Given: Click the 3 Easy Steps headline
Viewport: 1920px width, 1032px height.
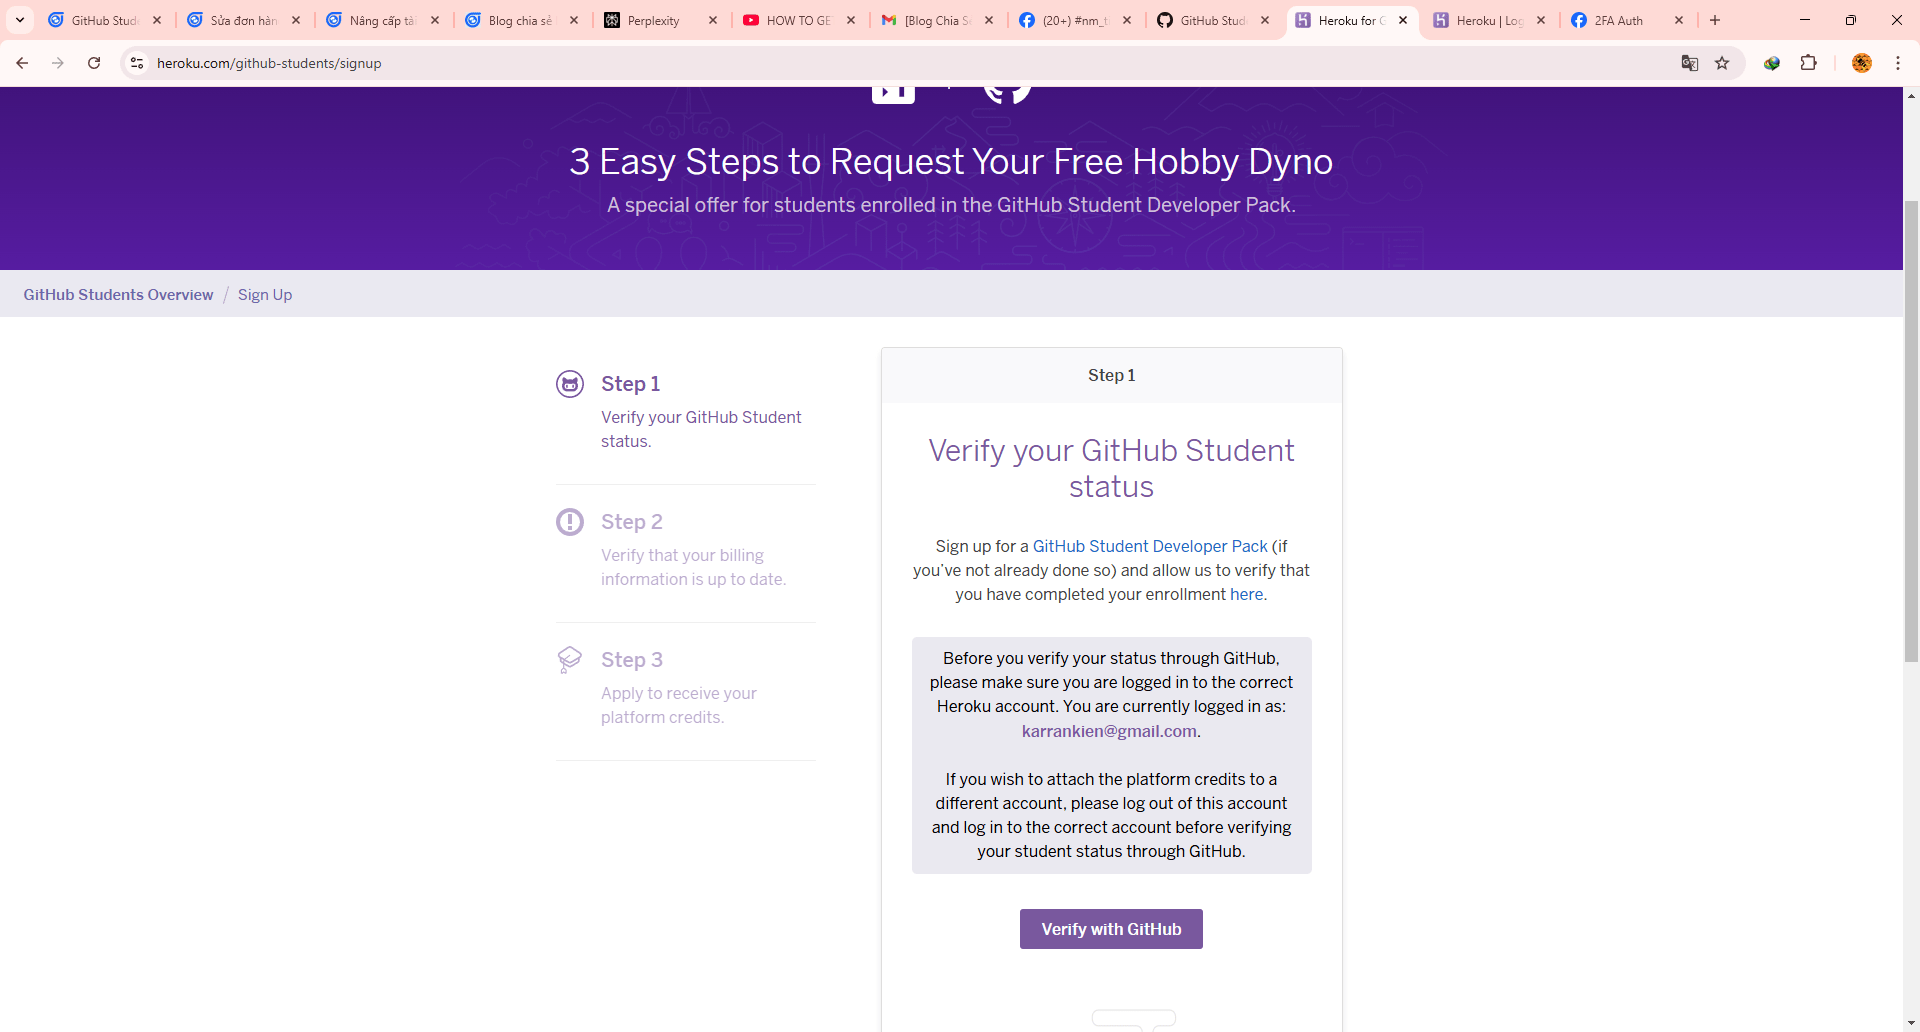Looking at the screenshot, I should (x=951, y=161).
